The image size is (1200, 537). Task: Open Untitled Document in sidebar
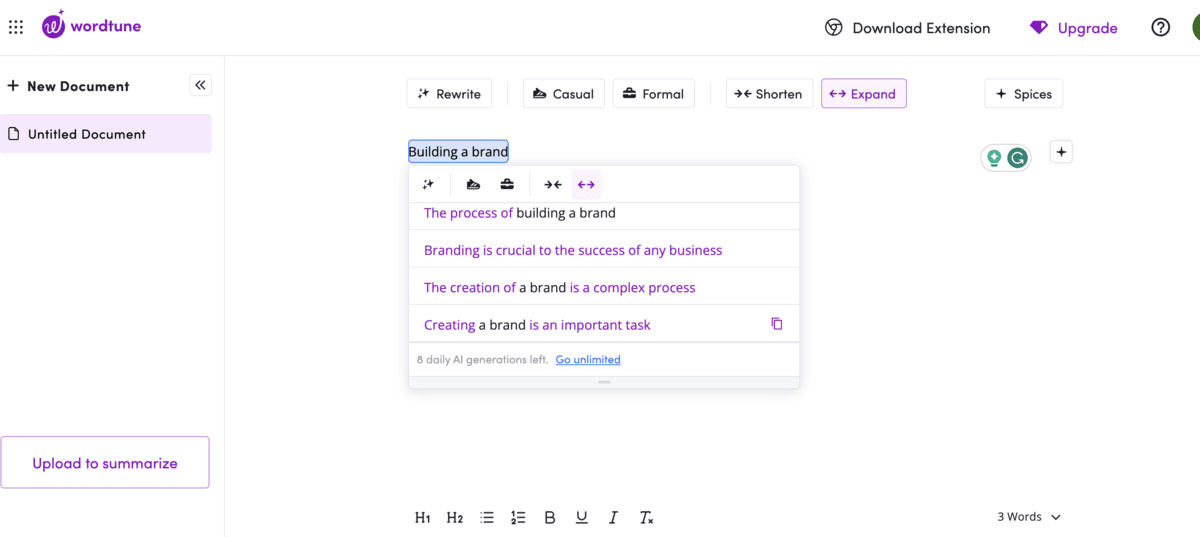tap(106, 134)
